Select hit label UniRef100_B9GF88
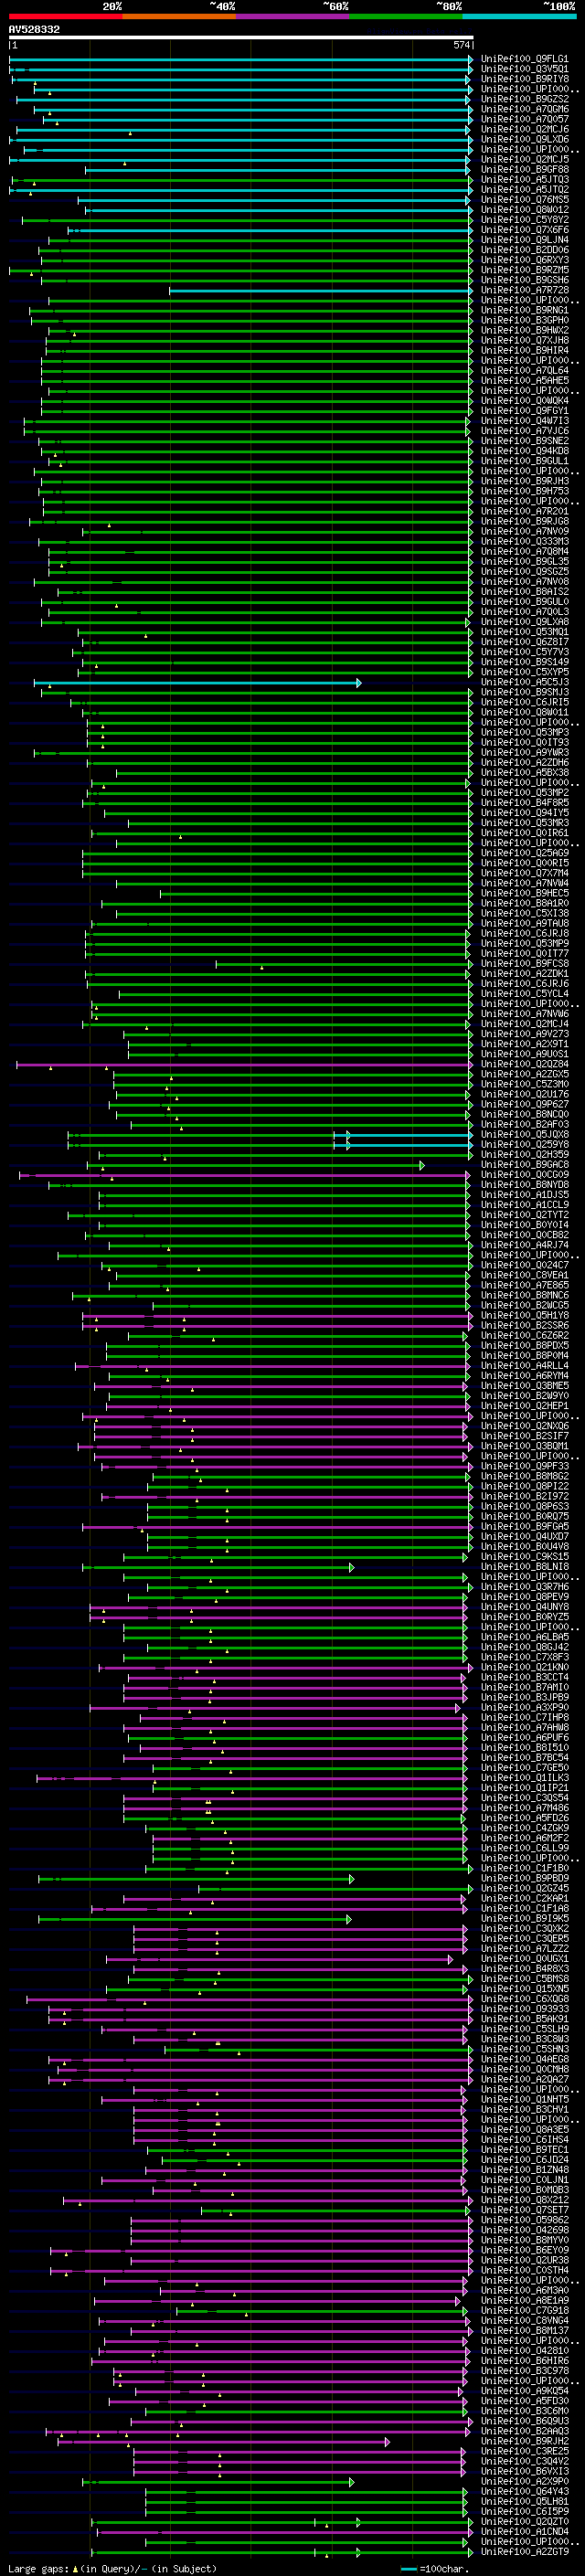 pyautogui.click(x=525, y=169)
